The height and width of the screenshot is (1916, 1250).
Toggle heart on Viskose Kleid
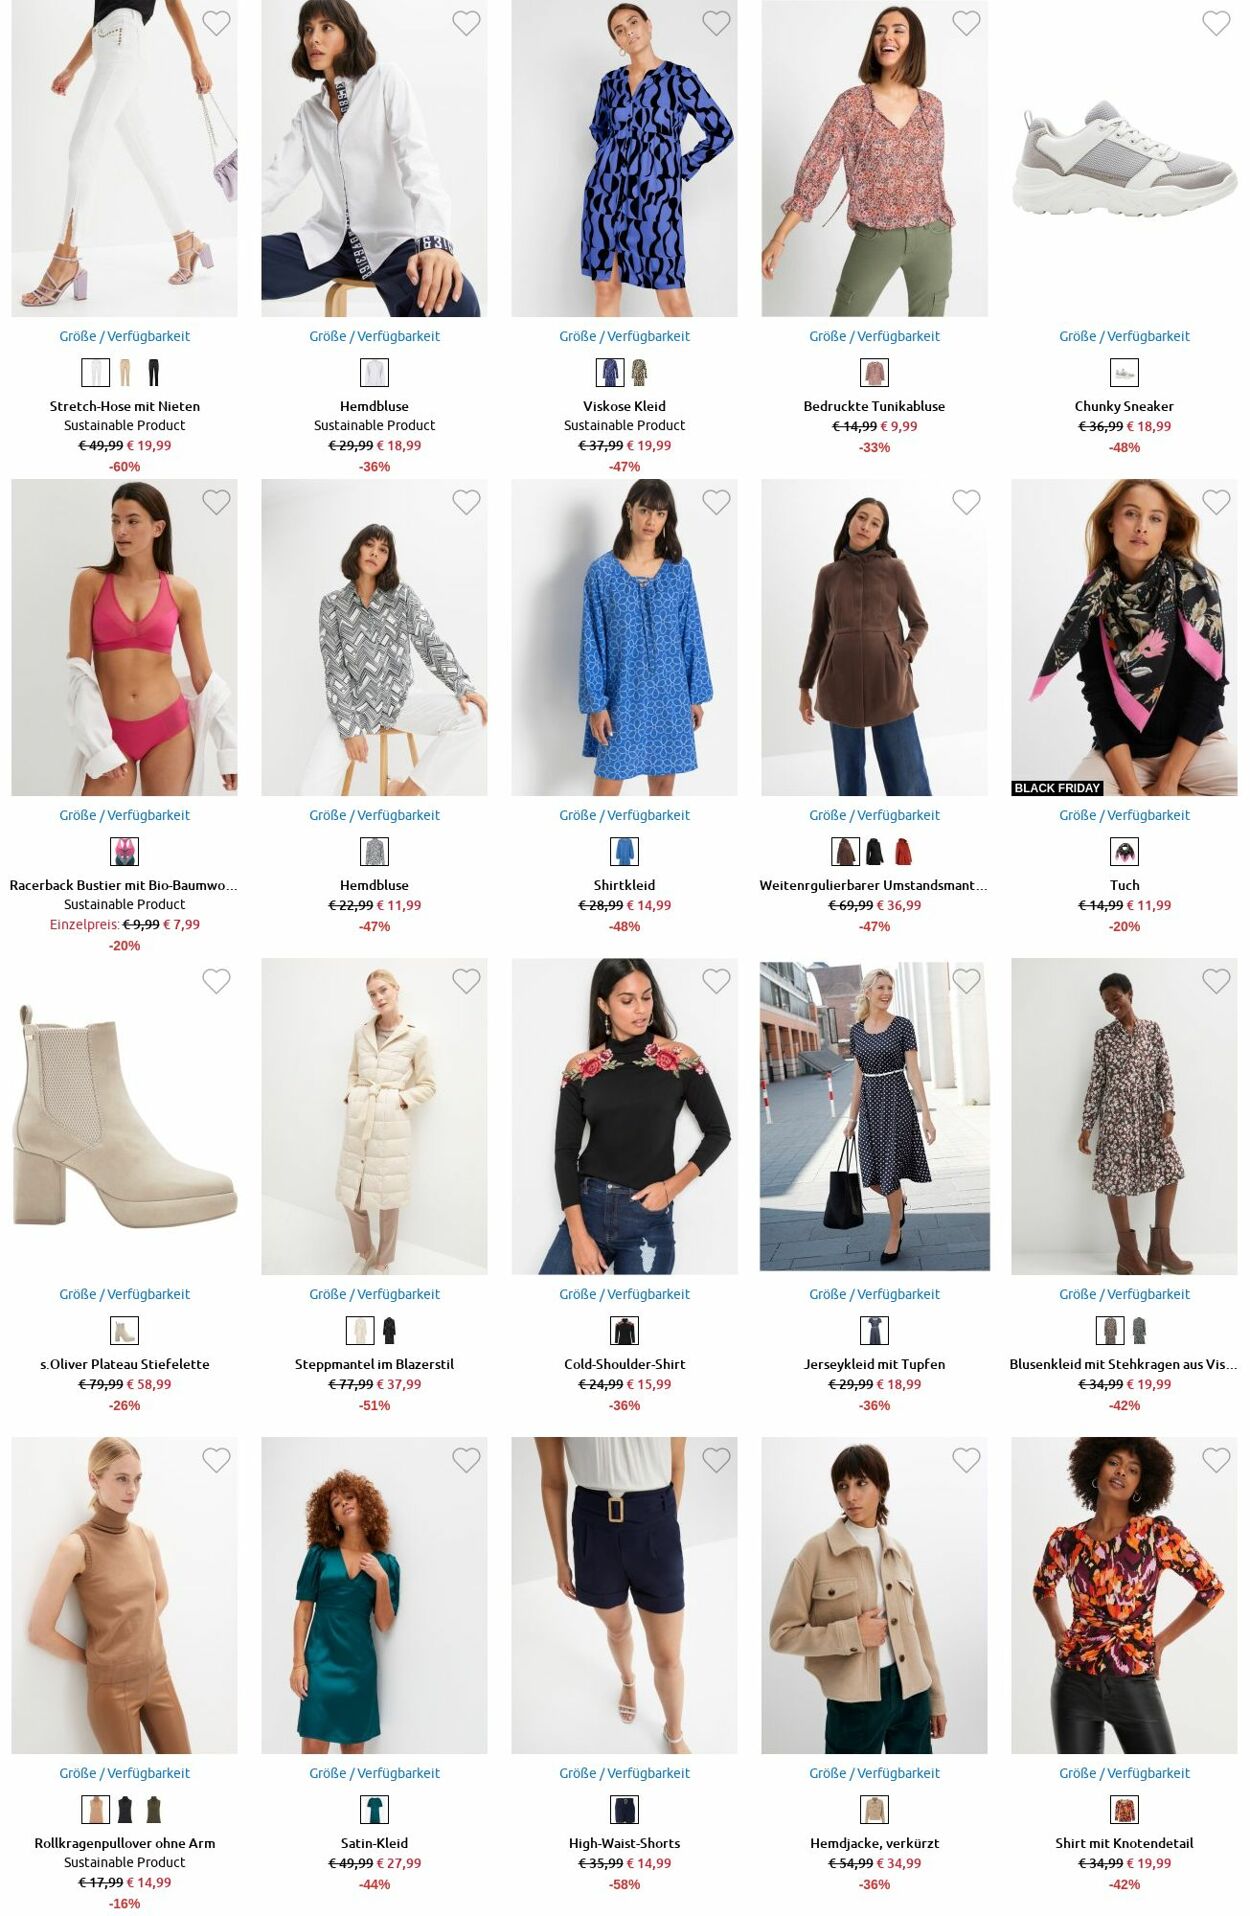(716, 23)
